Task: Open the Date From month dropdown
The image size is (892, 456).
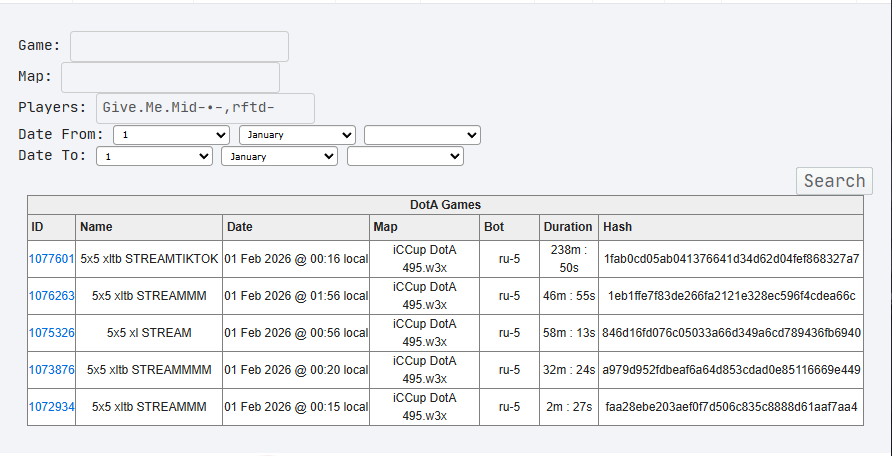Action: tap(297, 135)
